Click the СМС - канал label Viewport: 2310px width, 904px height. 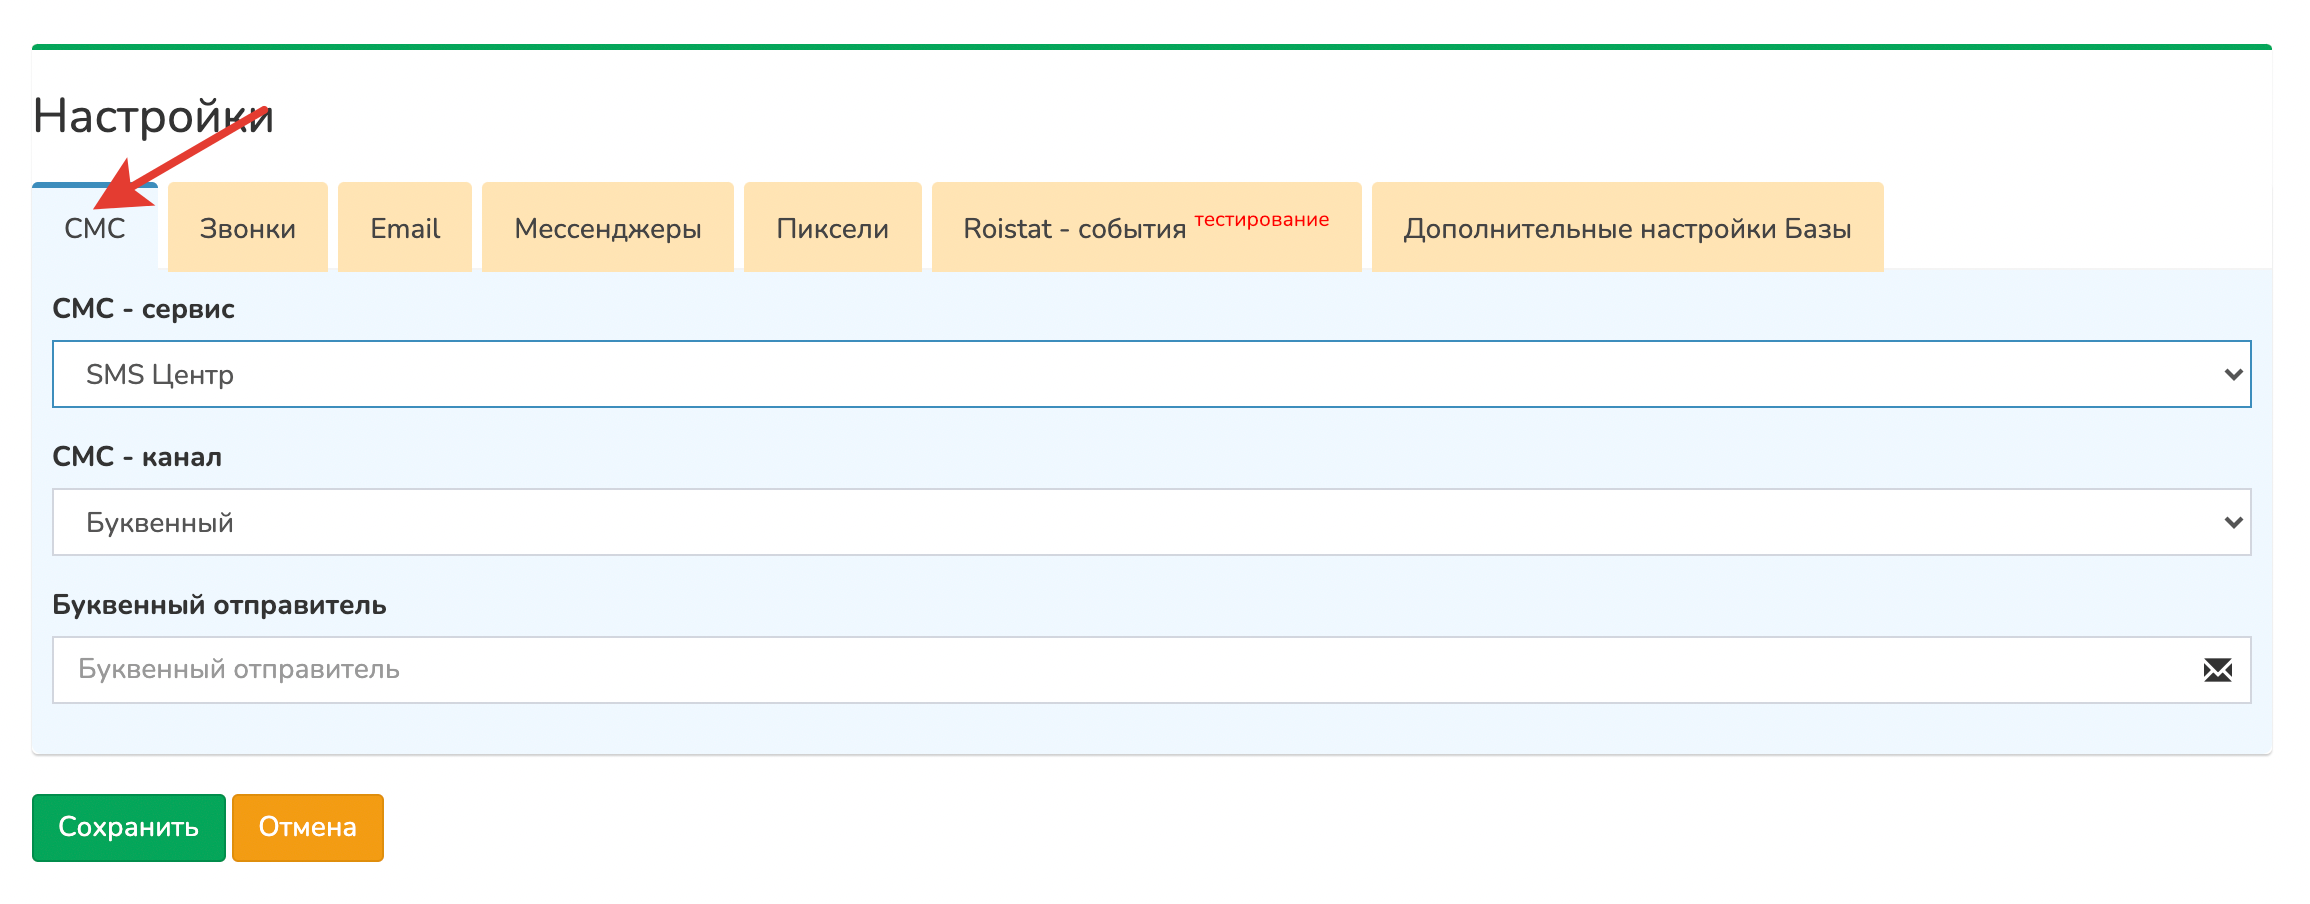[x=137, y=457]
